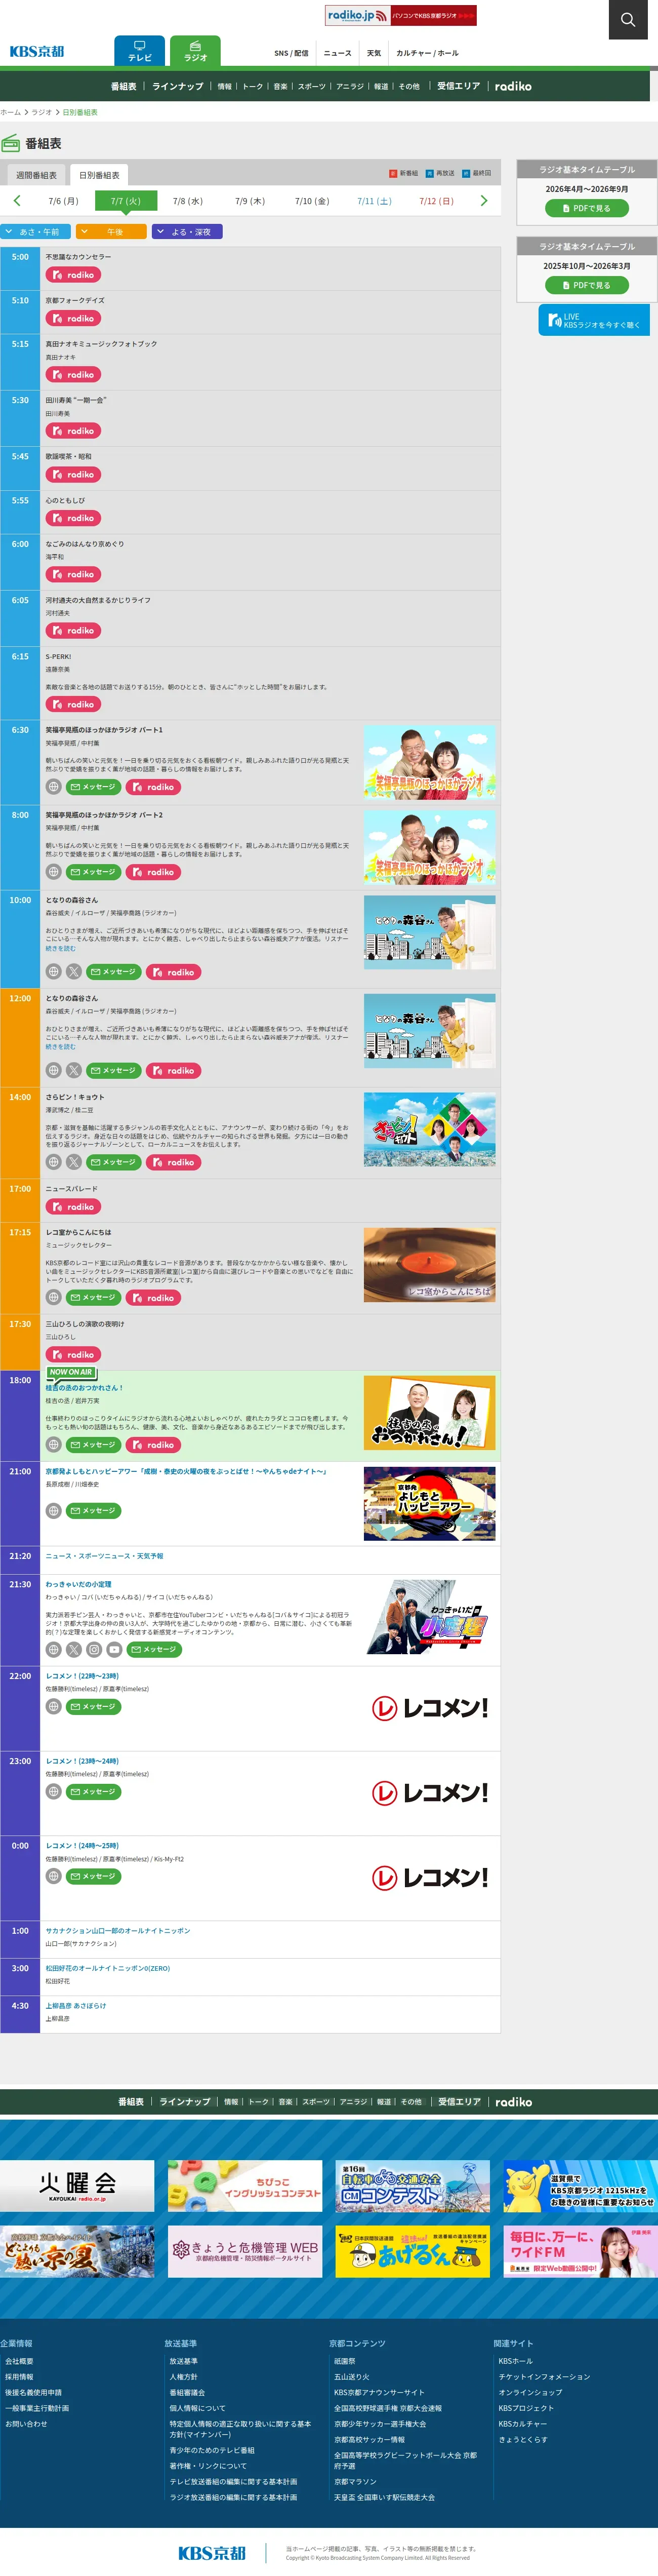View PDF for 2025年10月〜2026年3月 timetable
Screen dimensions: 658x2576
coord(587,285)
